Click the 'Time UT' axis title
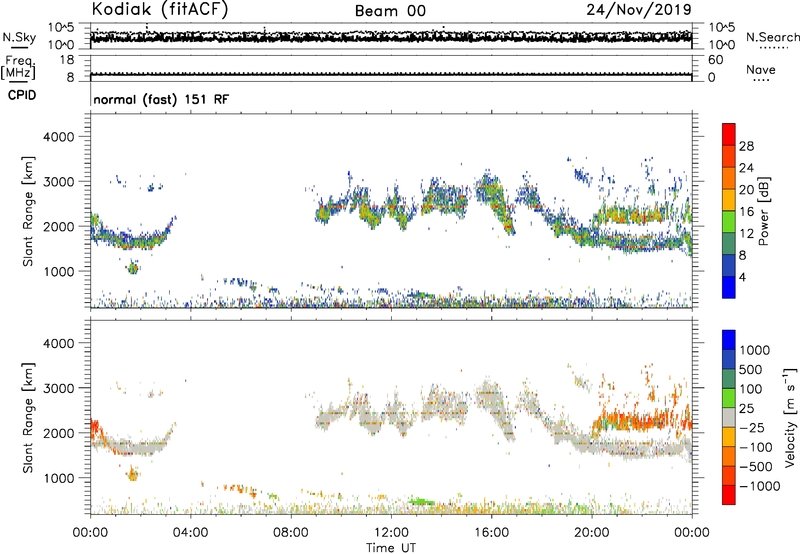Image resolution: width=800 pixels, height=554 pixels. point(391,548)
